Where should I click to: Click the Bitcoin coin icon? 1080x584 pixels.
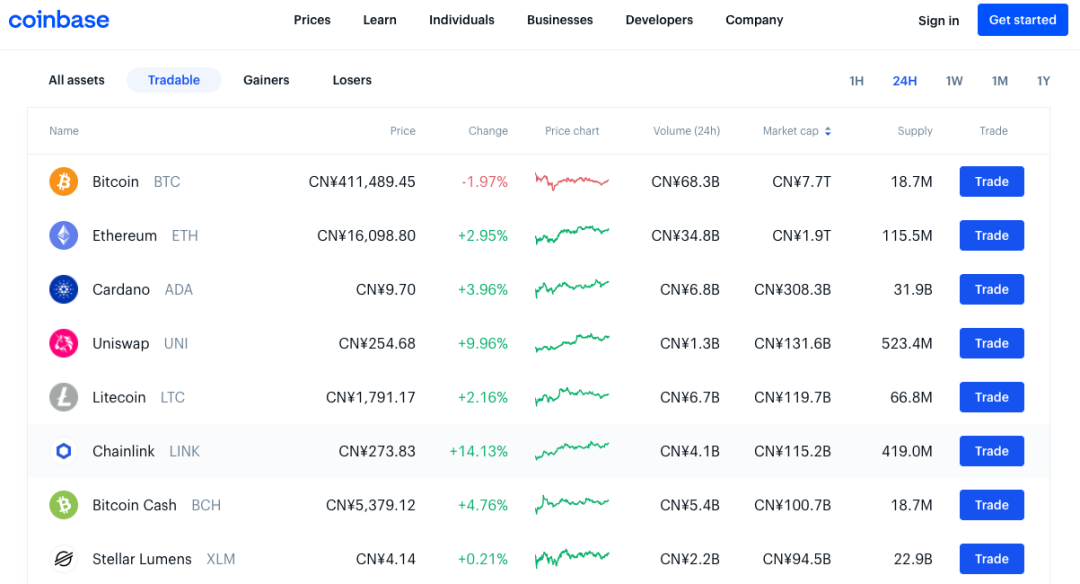coord(63,182)
